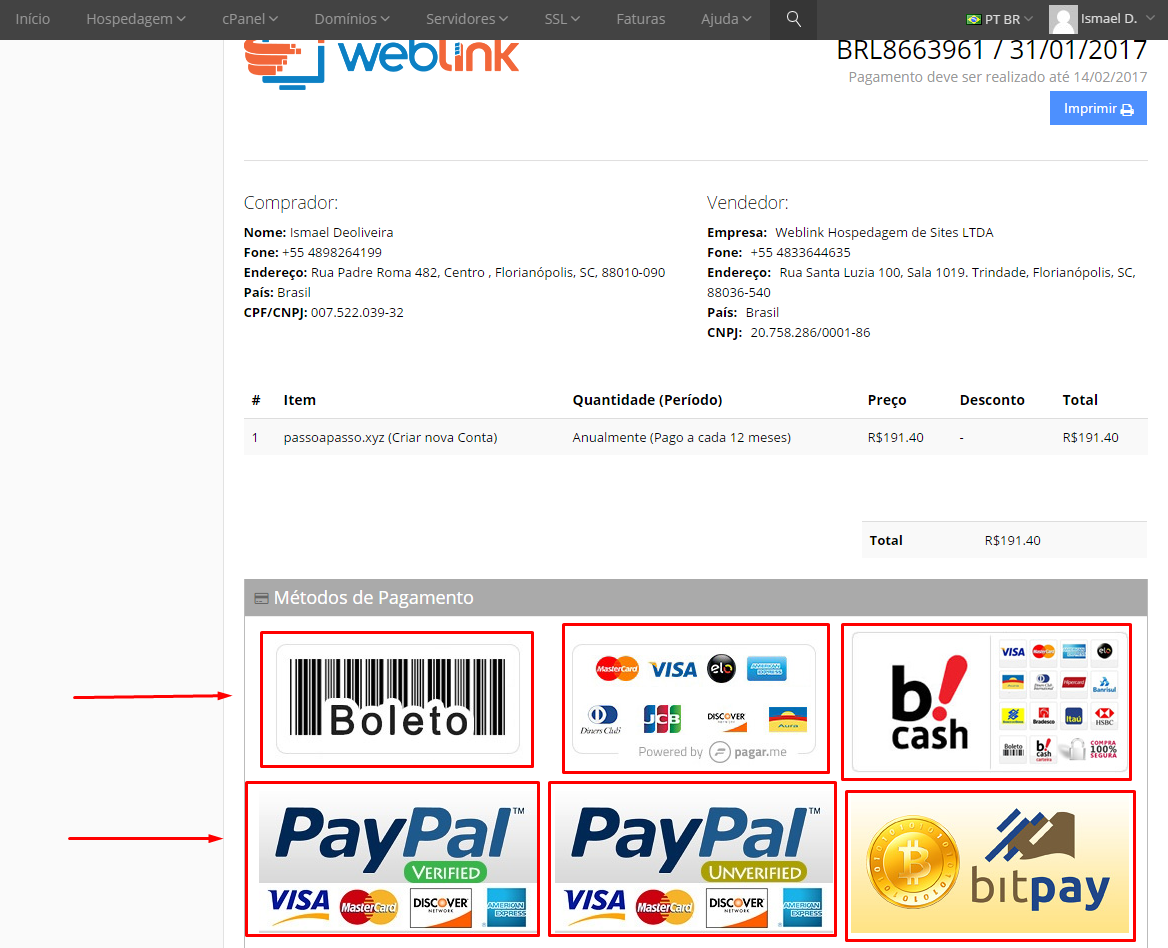Screen dimensions: 1168x948
Task: Click the Weblink logo
Action: pyautogui.click(x=381, y=64)
